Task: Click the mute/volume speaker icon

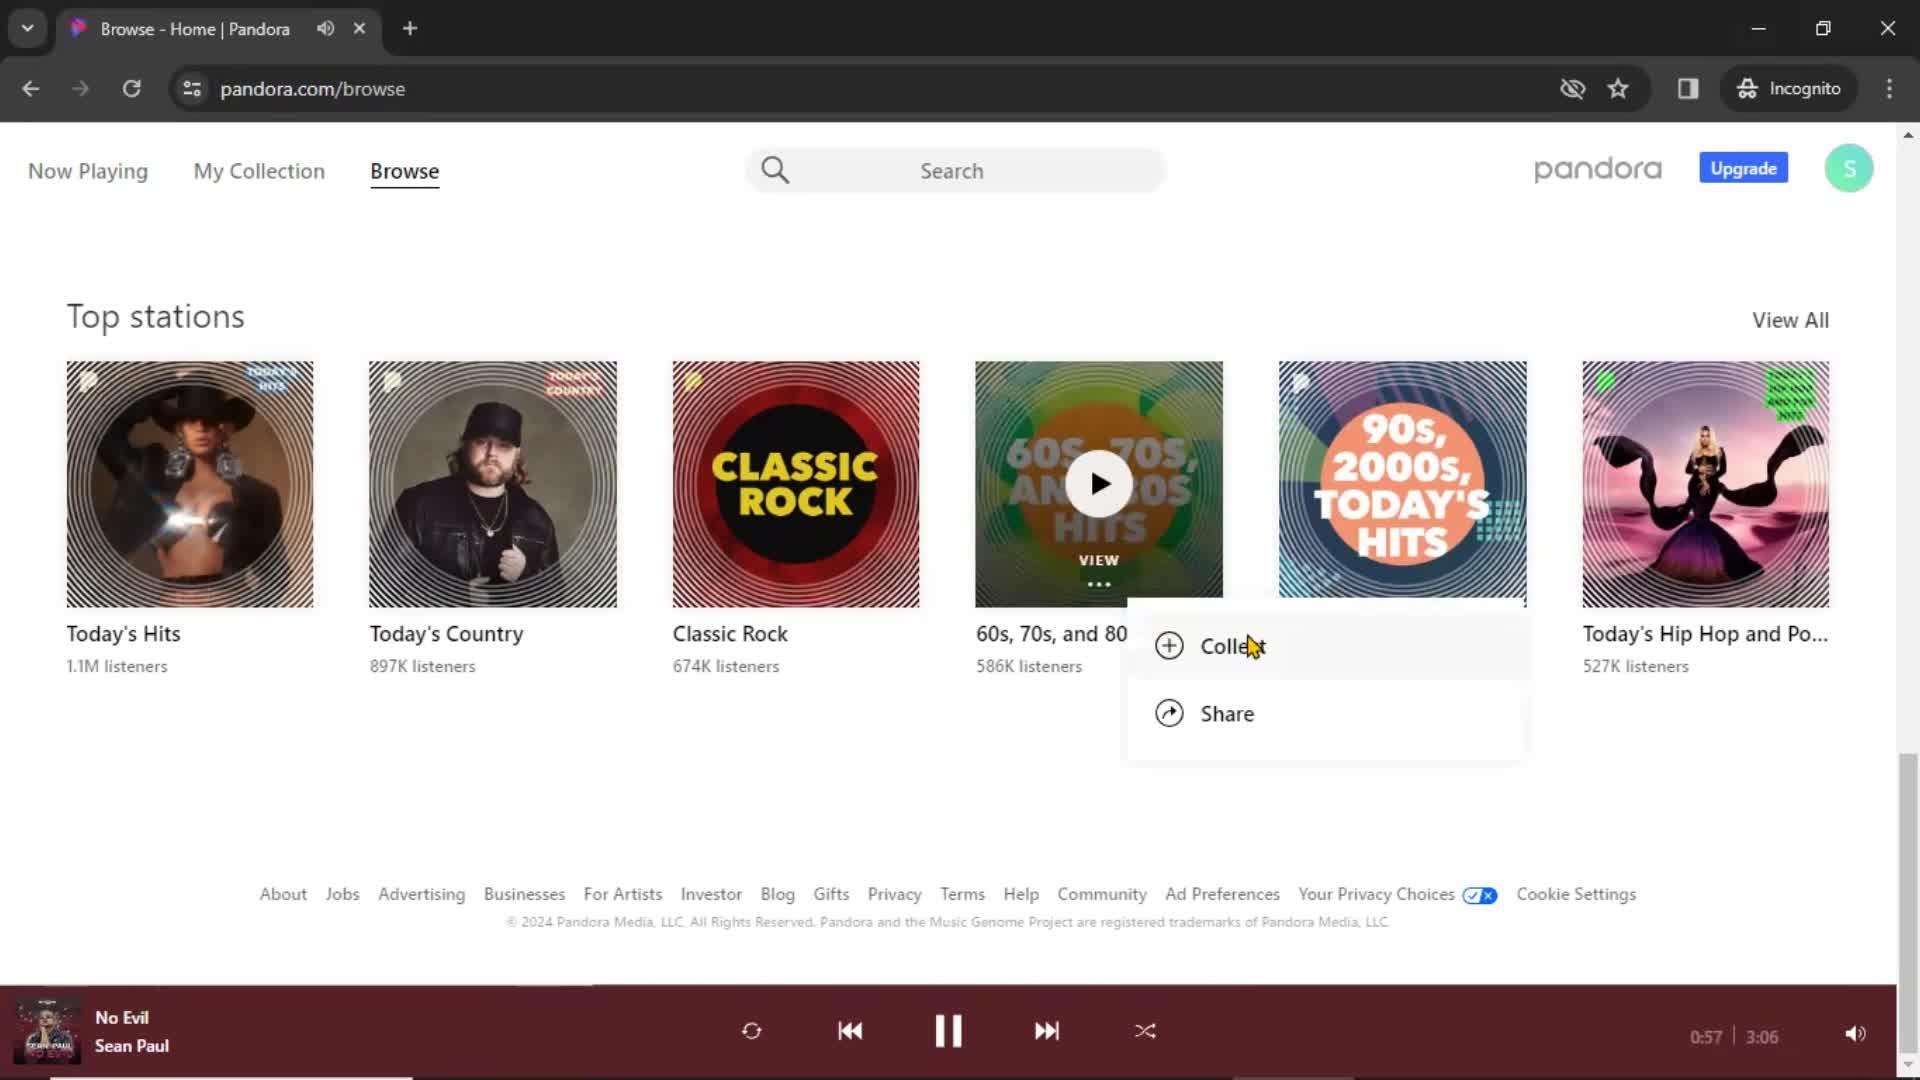Action: tap(1854, 1033)
